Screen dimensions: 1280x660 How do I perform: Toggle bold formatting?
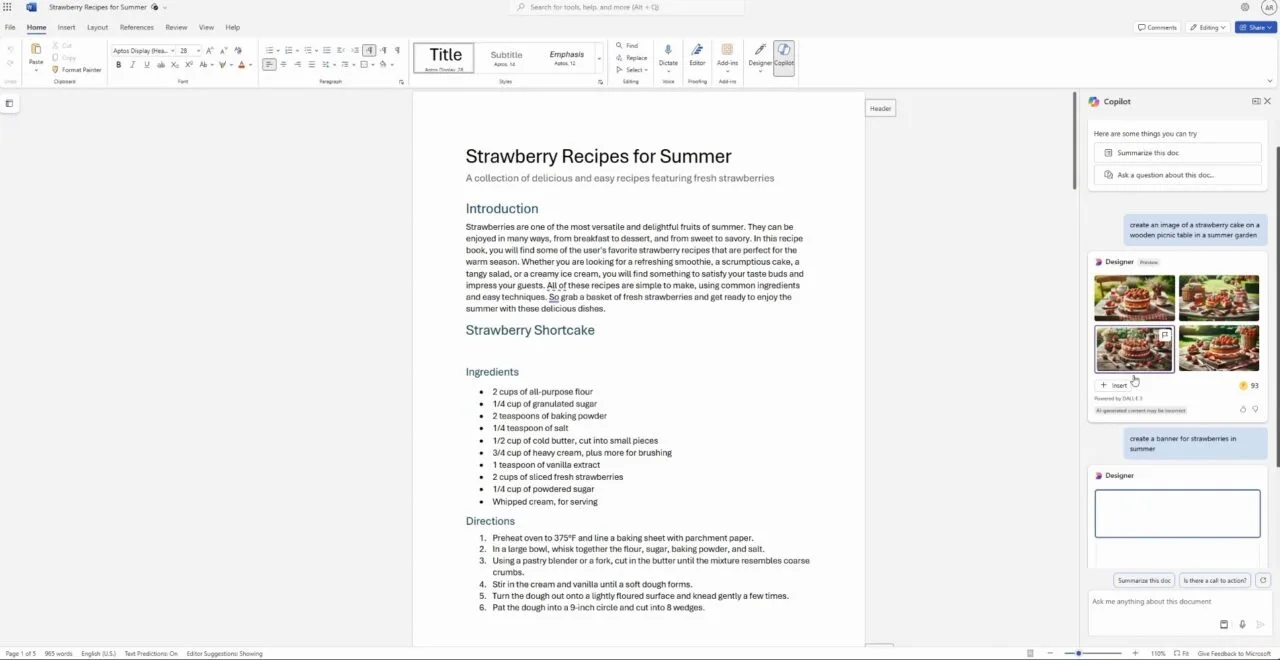tap(118, 65)
